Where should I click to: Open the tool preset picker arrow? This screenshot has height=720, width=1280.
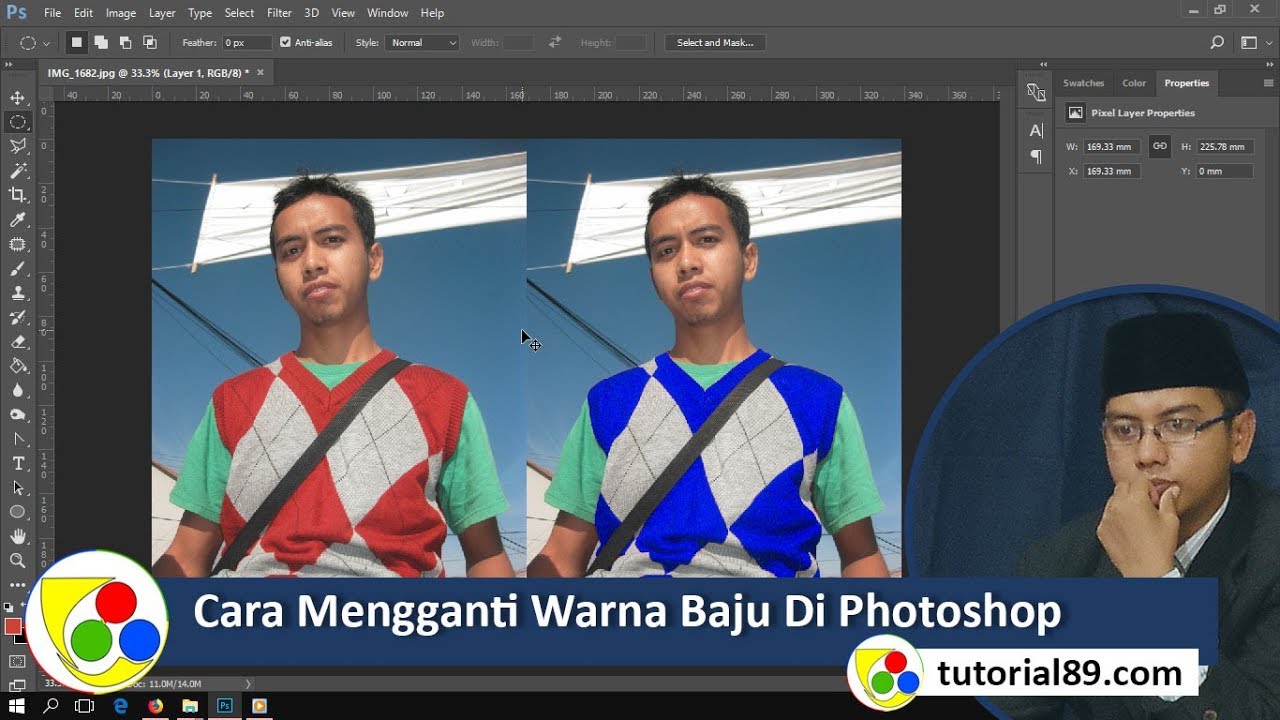46,43
